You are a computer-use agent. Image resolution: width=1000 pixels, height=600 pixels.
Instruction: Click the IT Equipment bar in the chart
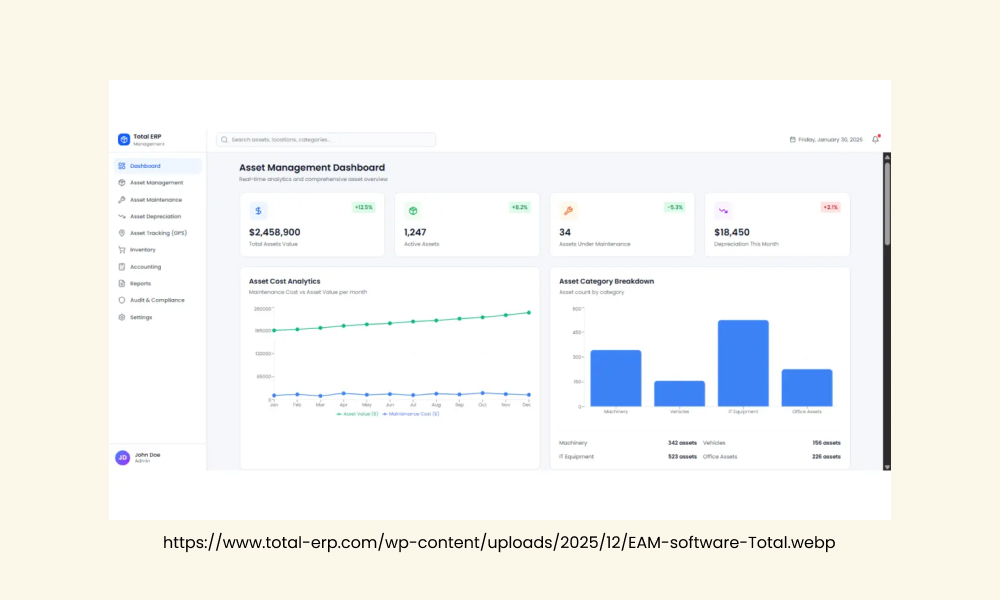coord(743,363)
